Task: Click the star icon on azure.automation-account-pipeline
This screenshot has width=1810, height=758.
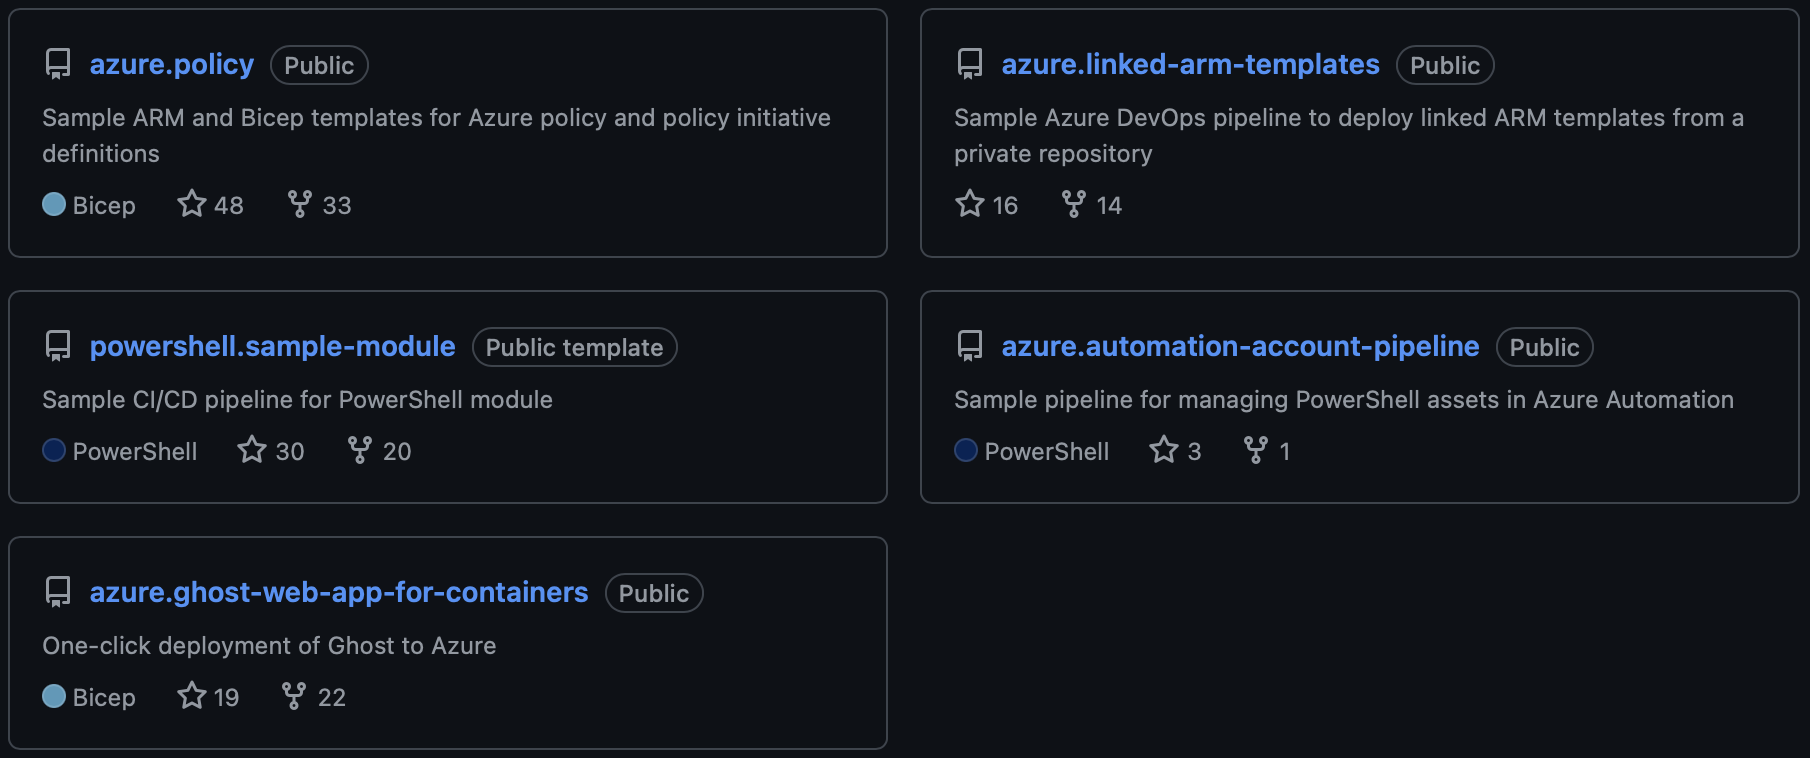Action: pos(1163,450)
